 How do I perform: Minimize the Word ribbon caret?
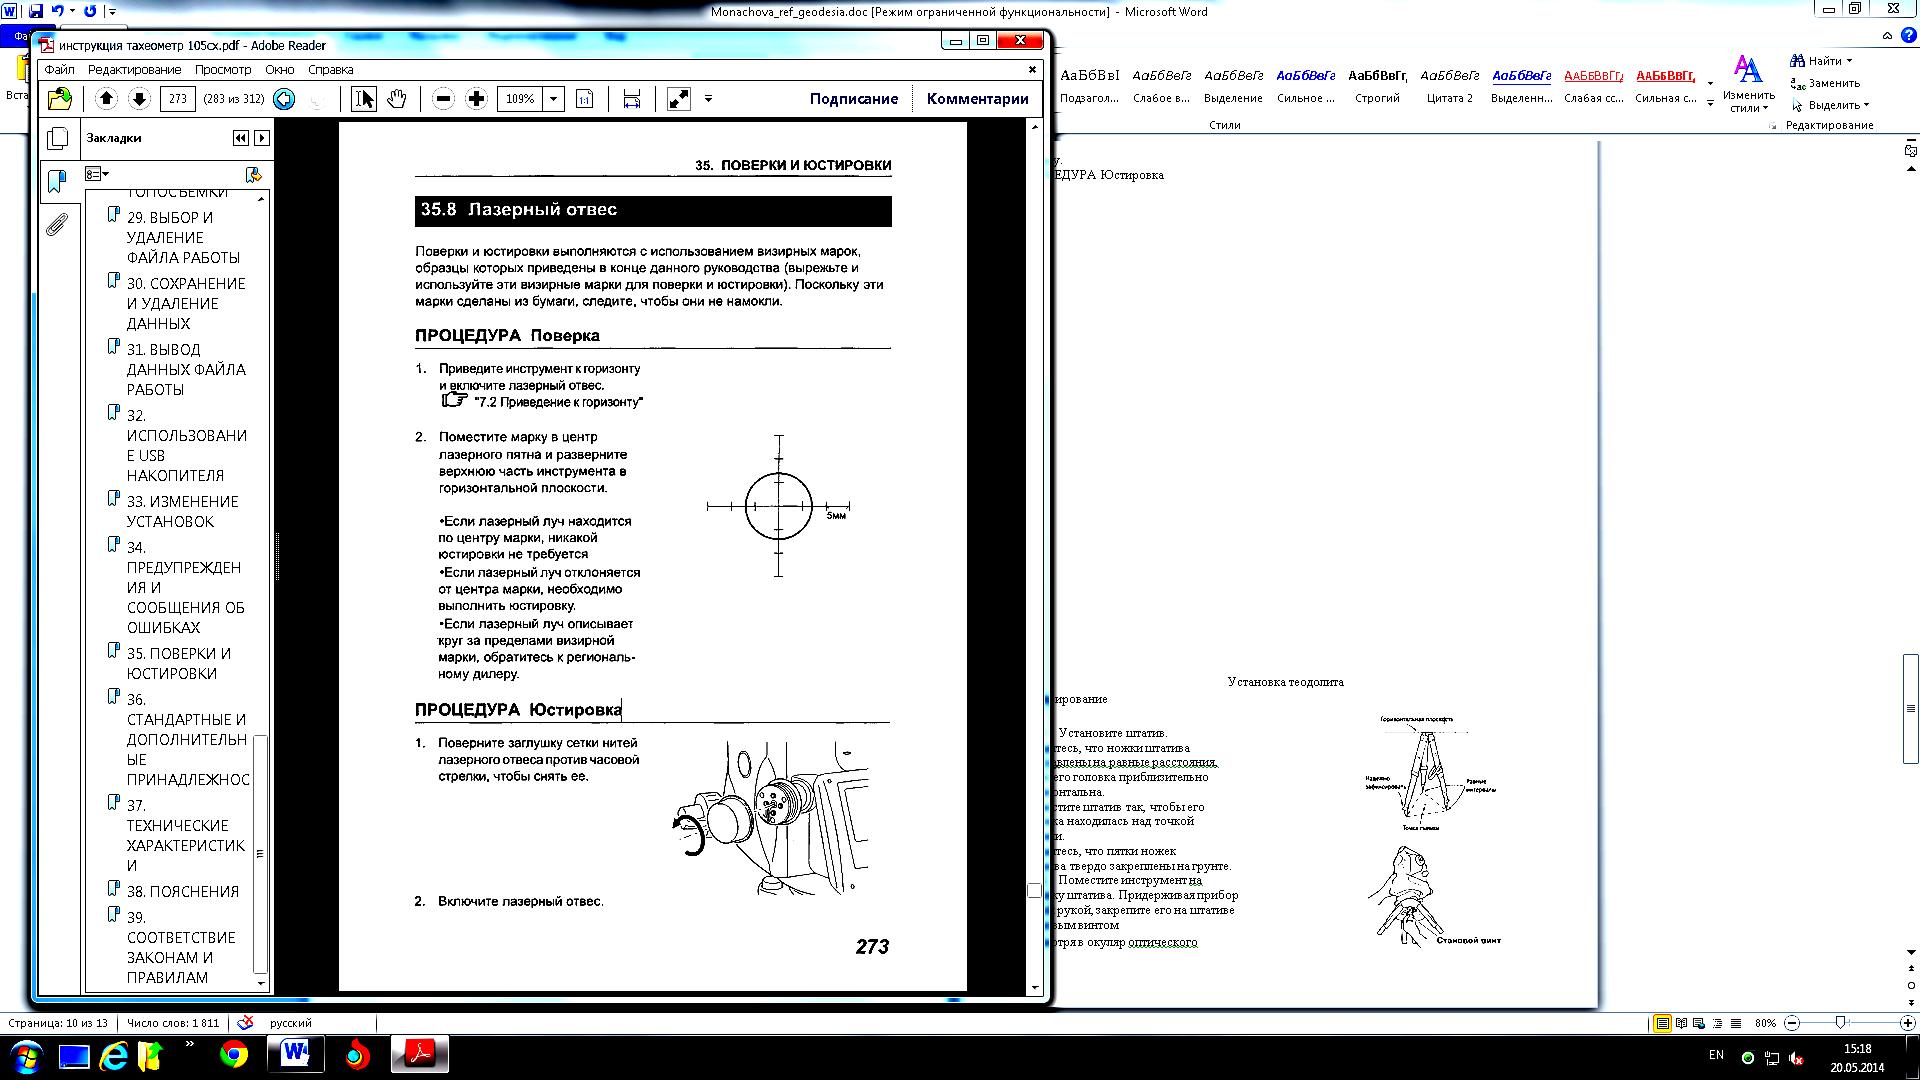(1887, 35)
